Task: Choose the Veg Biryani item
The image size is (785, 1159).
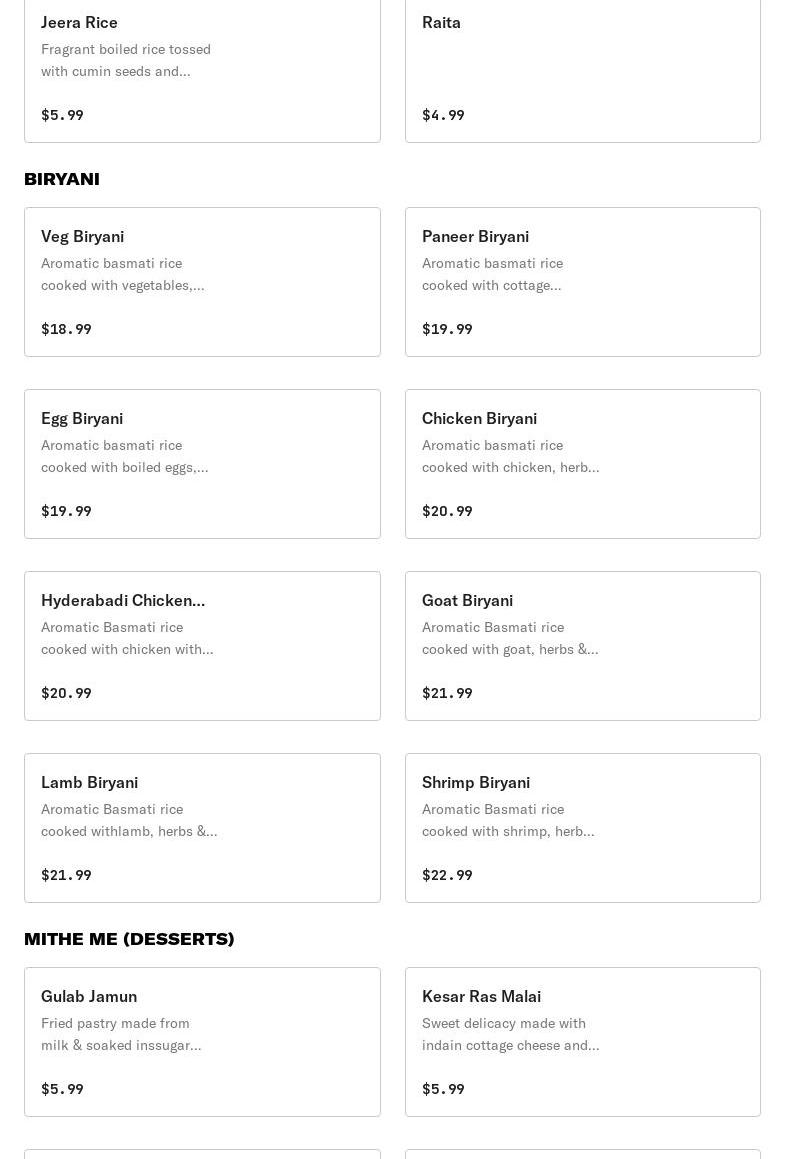Action: pyautogui.click(x=82, y=236)
